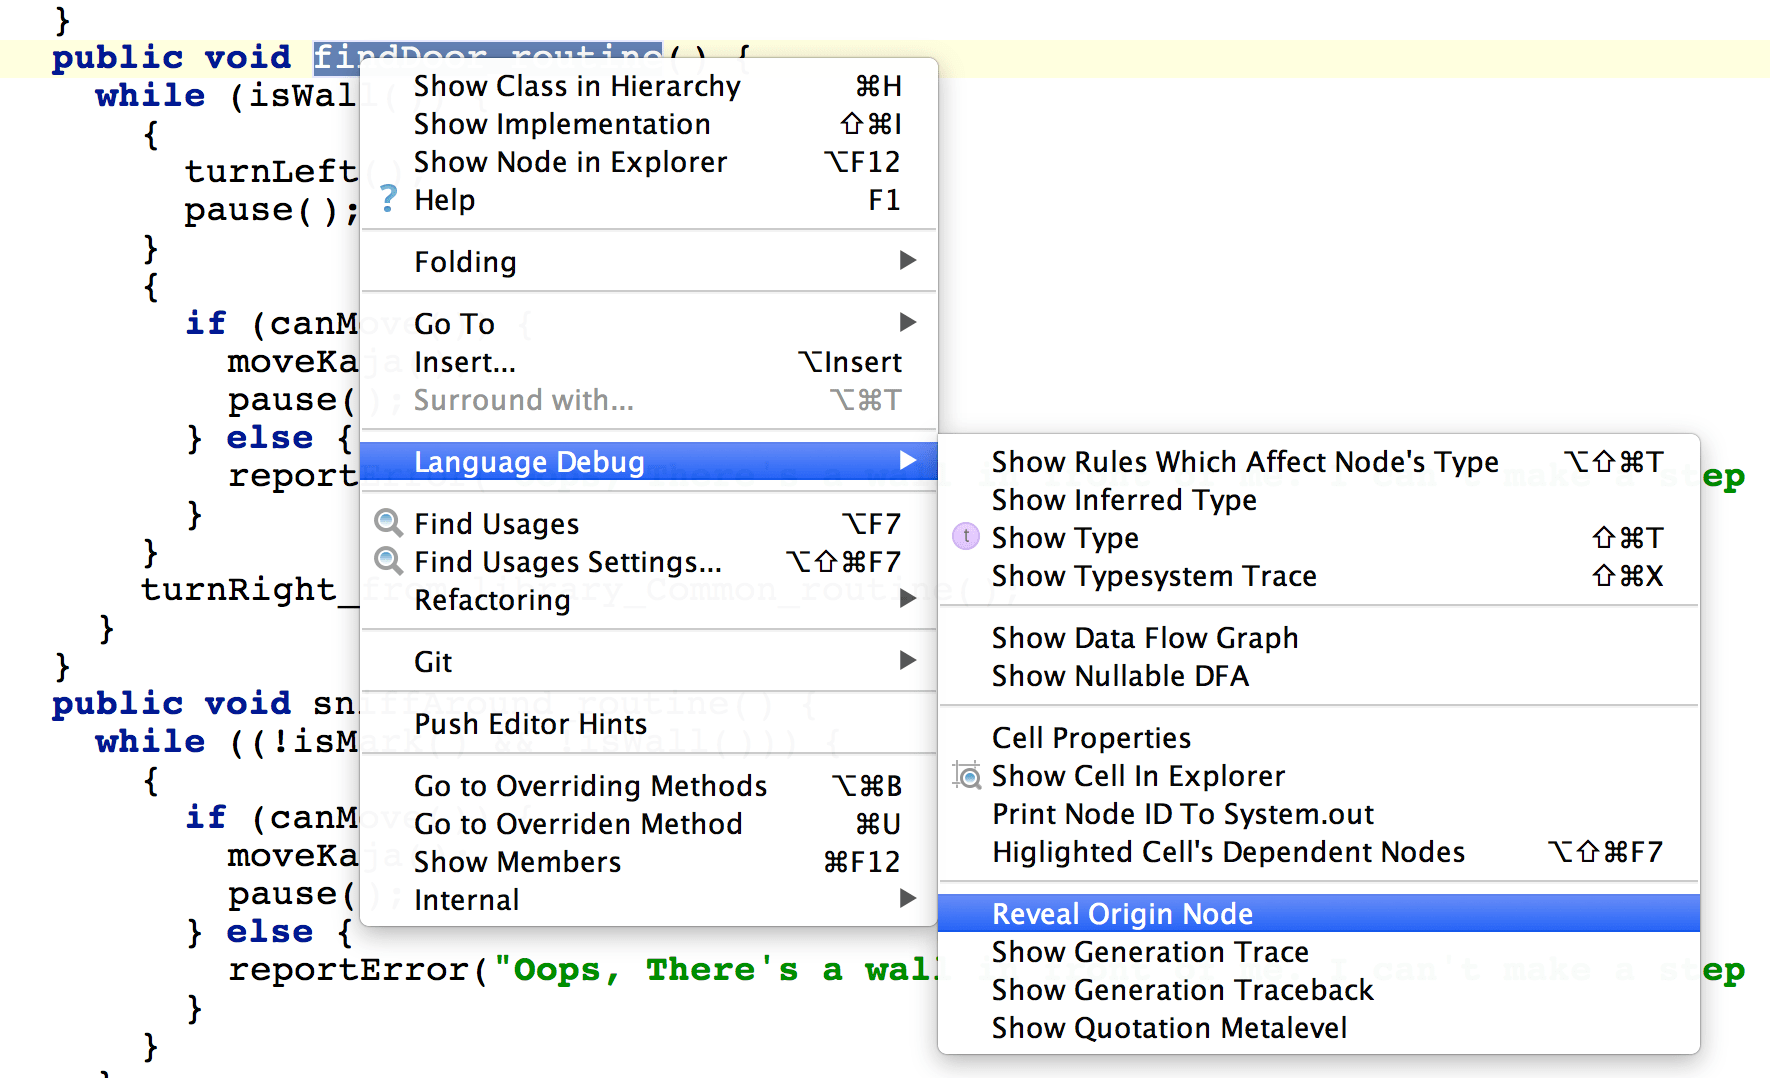Click the Show Type 't' icon
The height and width of the screenshot is (1078, 1770).
click(x=965, y=537)
